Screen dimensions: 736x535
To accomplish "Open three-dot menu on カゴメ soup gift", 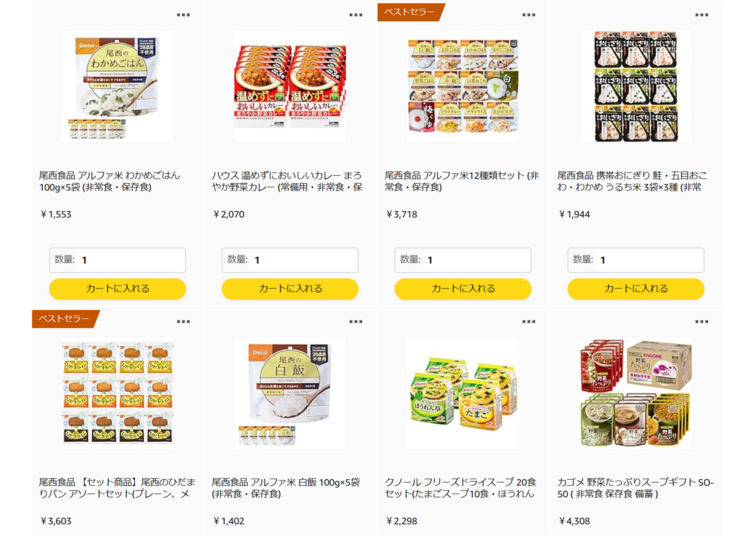I will pyautogui.click(x=701, y=321).
